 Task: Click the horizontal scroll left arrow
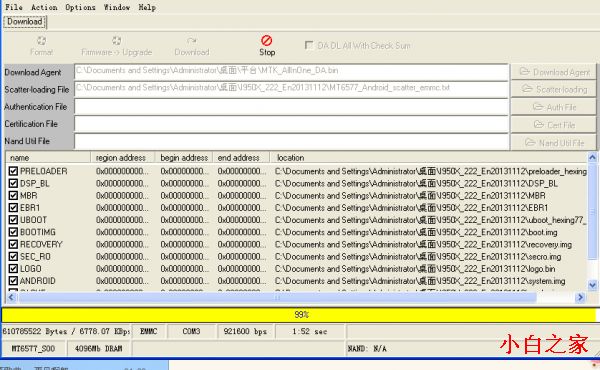pos(11,297)
